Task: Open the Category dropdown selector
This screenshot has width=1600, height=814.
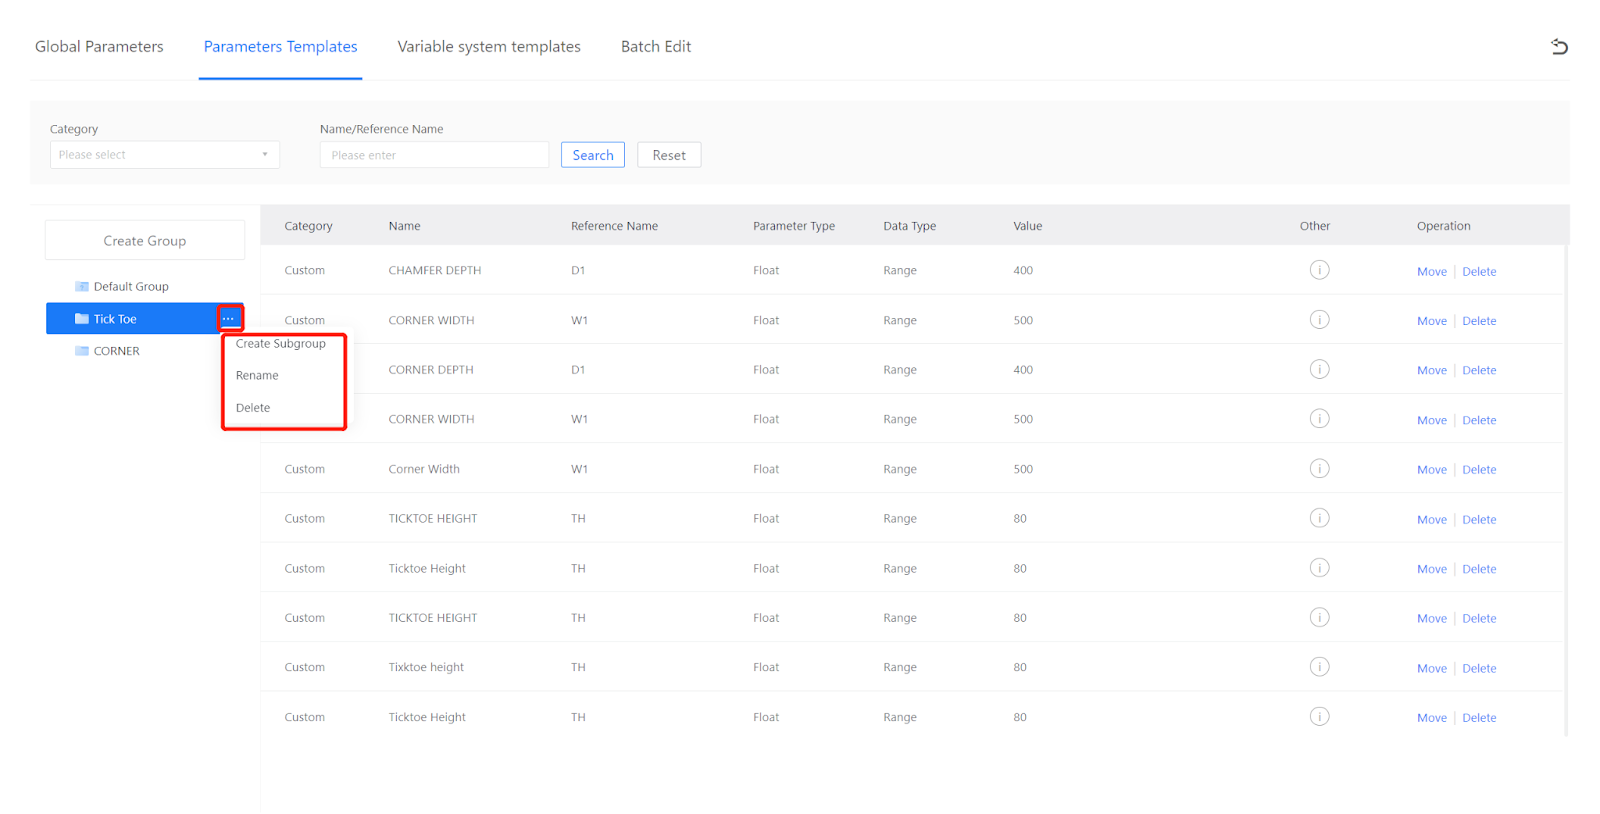Action: coord(164,155)
